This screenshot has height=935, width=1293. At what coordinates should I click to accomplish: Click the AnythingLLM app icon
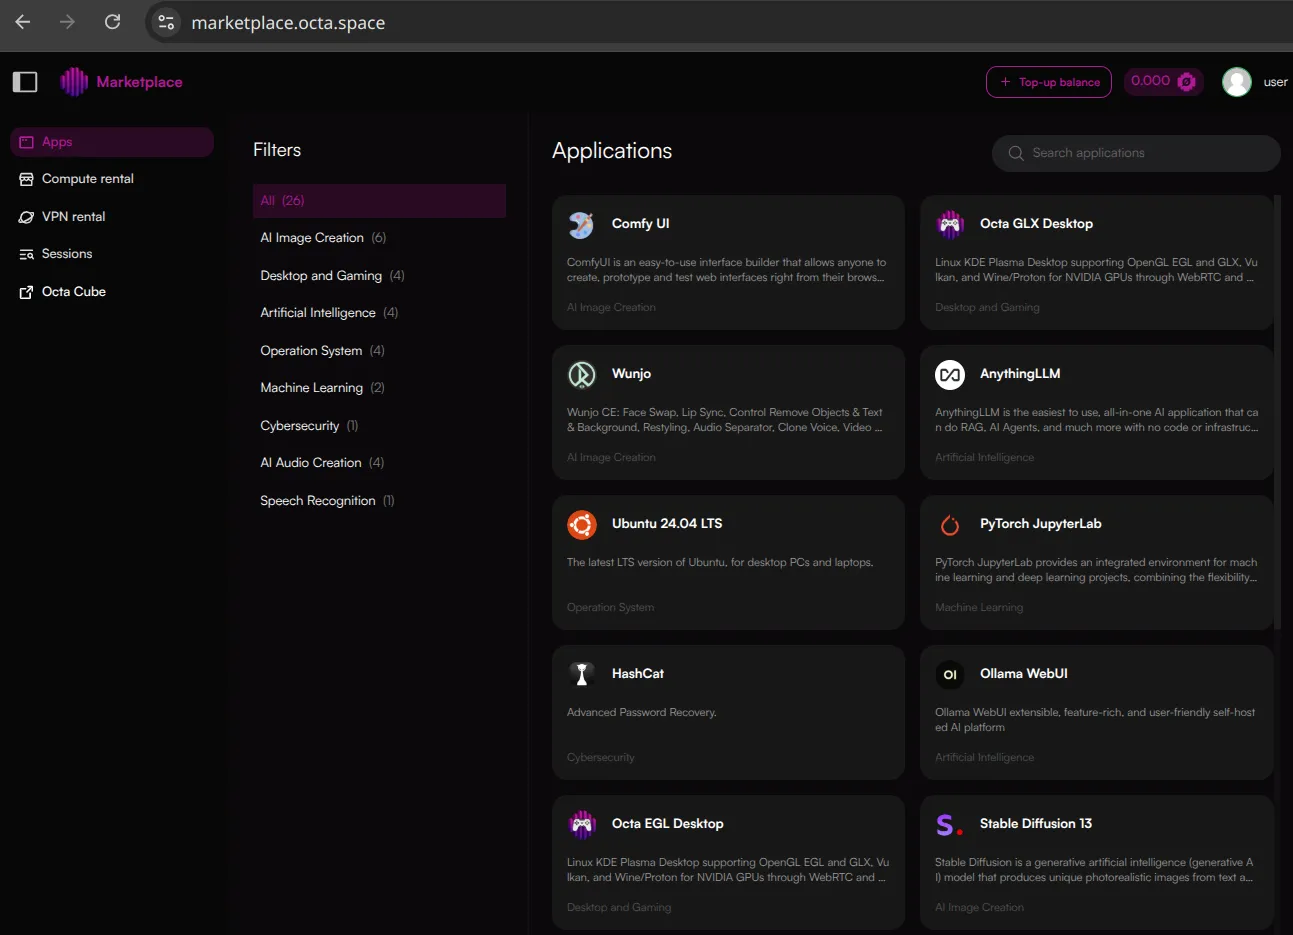point(950,374)
